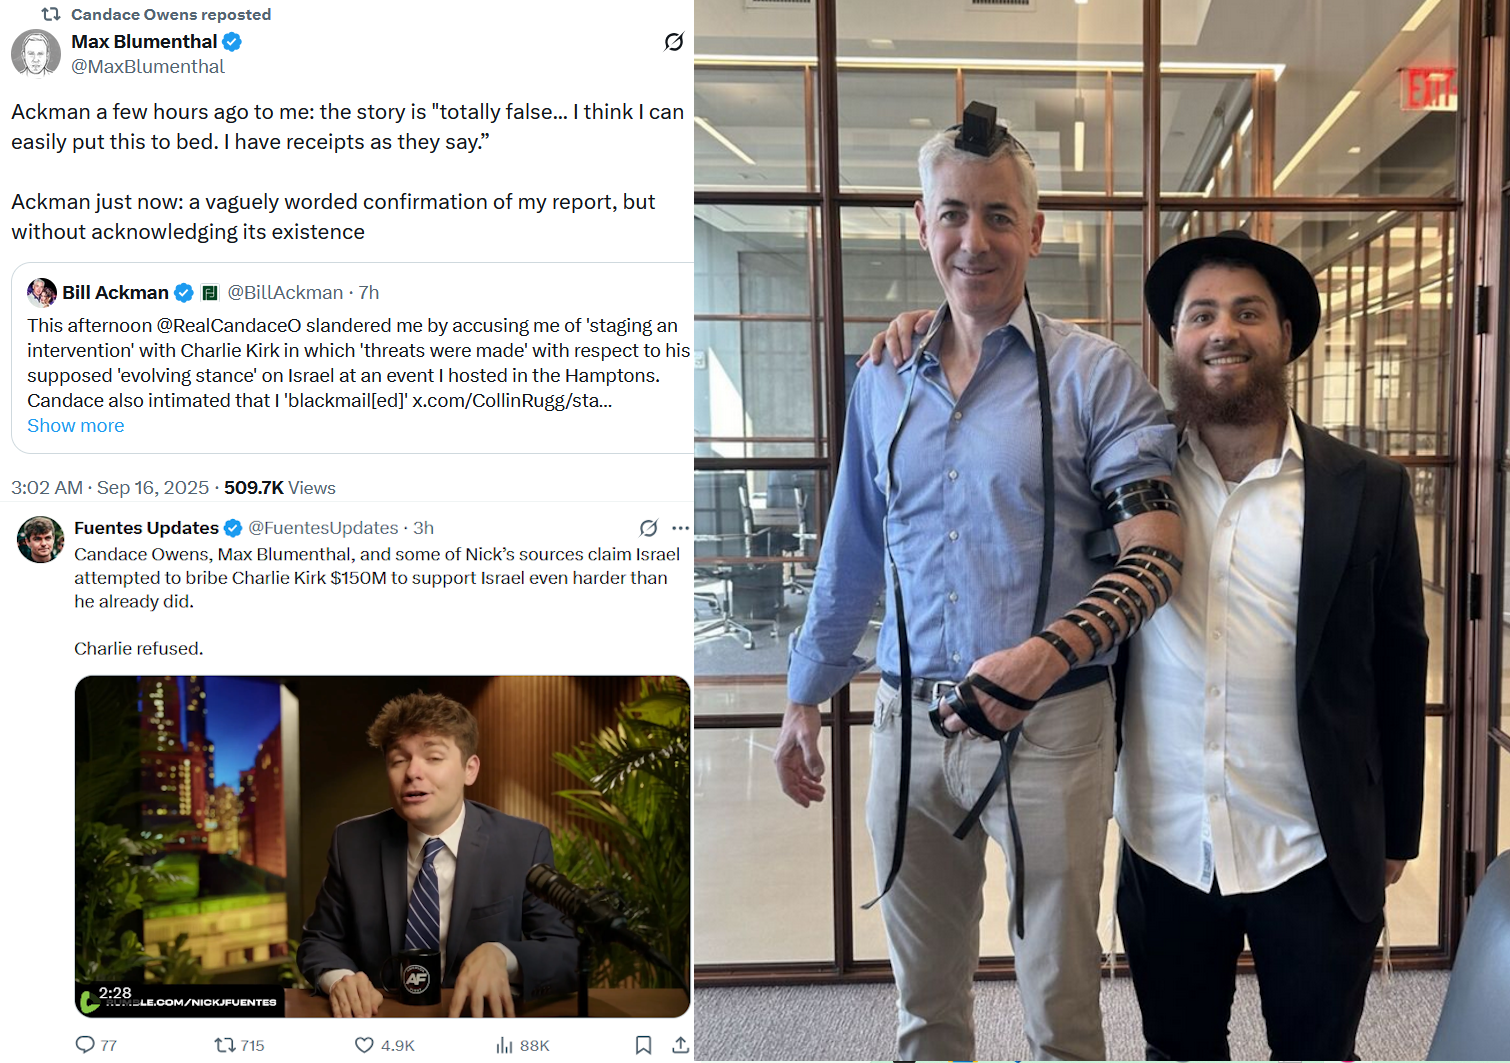Click the Grok icon on Max Blumenthal's post
The height and width of the screenshot is (1063, 1510).
(x=674, y=42)
